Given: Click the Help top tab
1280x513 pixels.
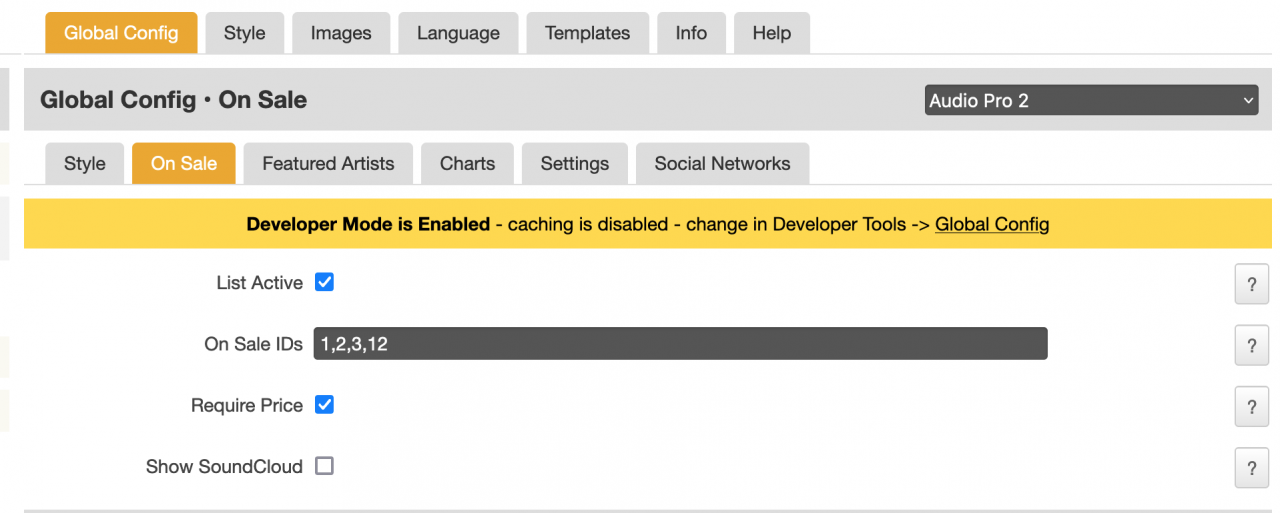Looking at the screenshot, I should click(x=771, y=33).
